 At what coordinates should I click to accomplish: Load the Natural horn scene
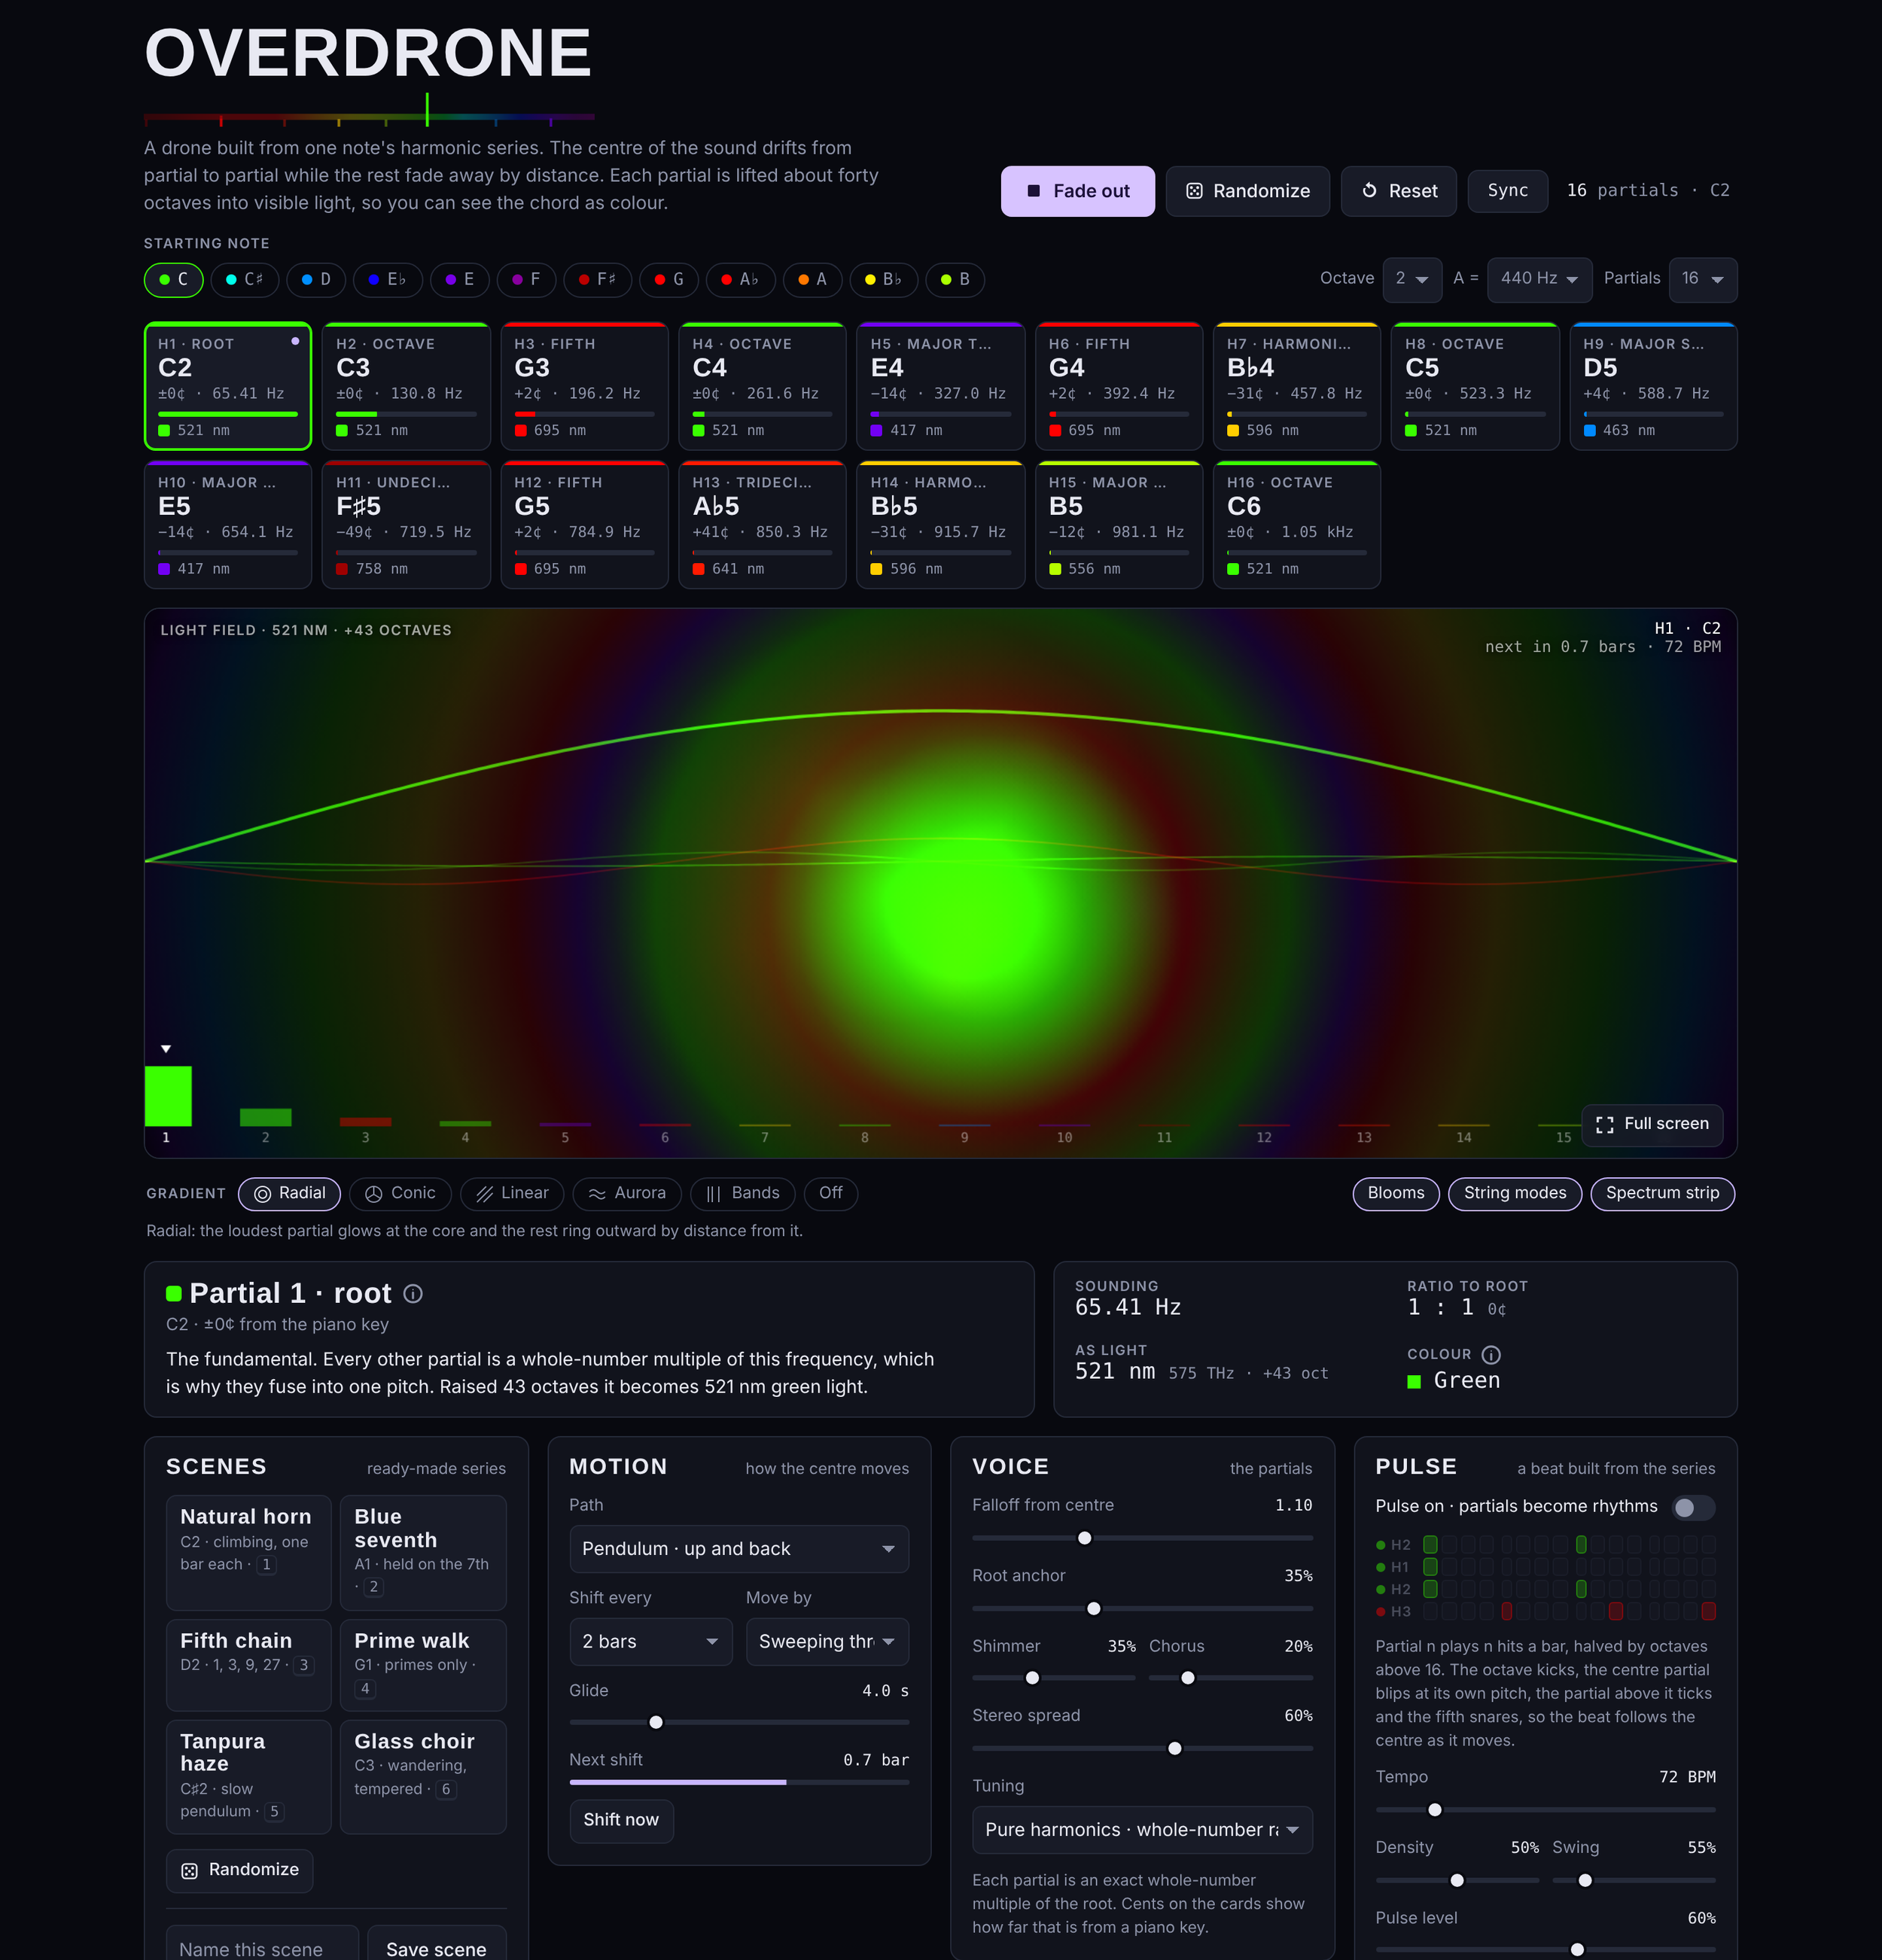[x=248, y=1553]
